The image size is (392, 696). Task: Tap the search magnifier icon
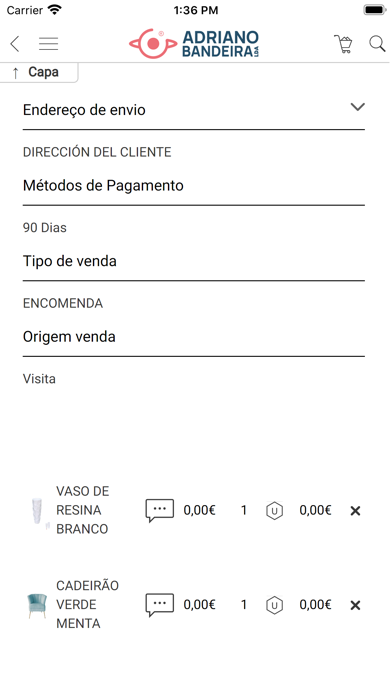click(x=377, y=44)
